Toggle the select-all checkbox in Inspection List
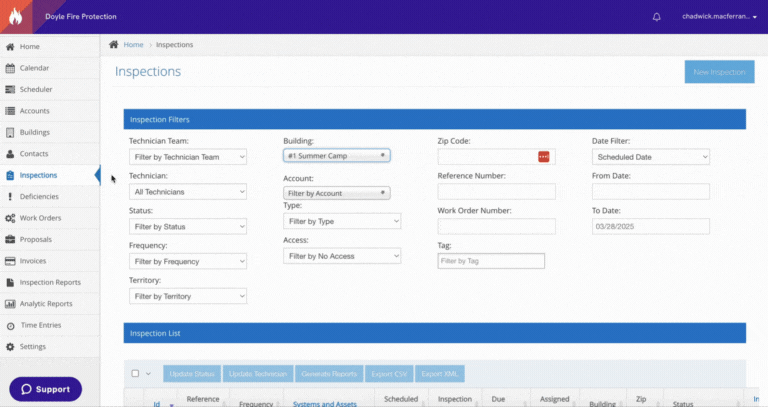This screenshot has height=407, width=768. pos(135,374)
